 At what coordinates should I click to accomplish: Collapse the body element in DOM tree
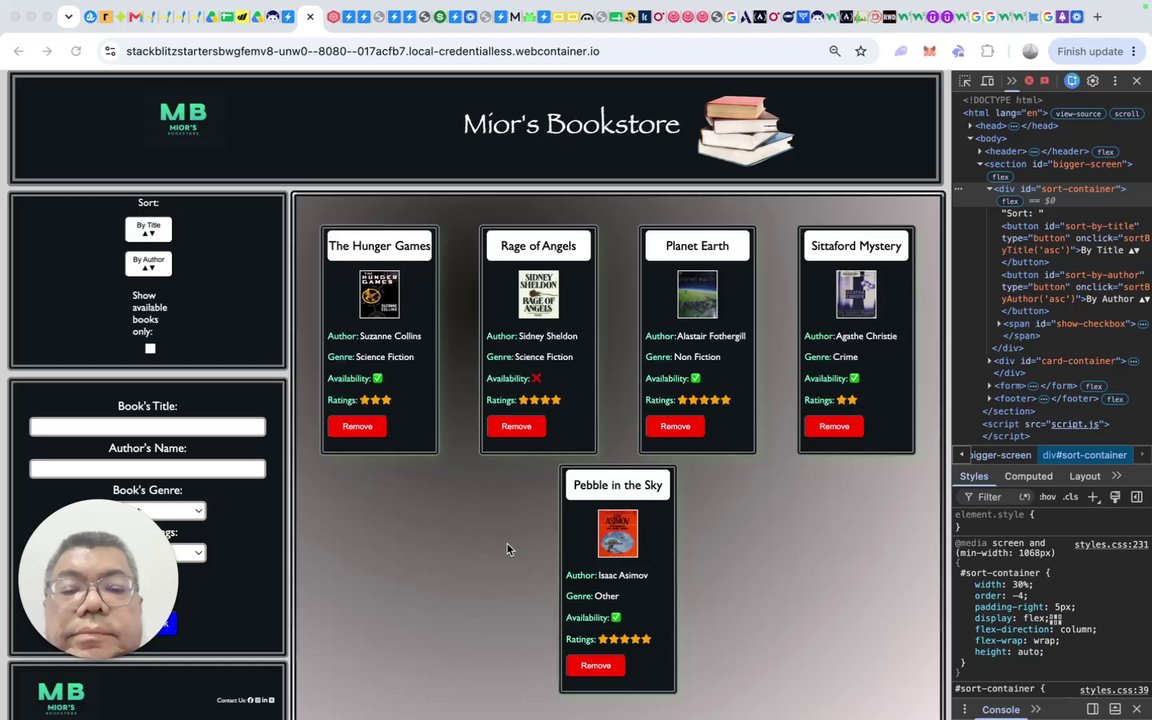(x=971, y=139)
